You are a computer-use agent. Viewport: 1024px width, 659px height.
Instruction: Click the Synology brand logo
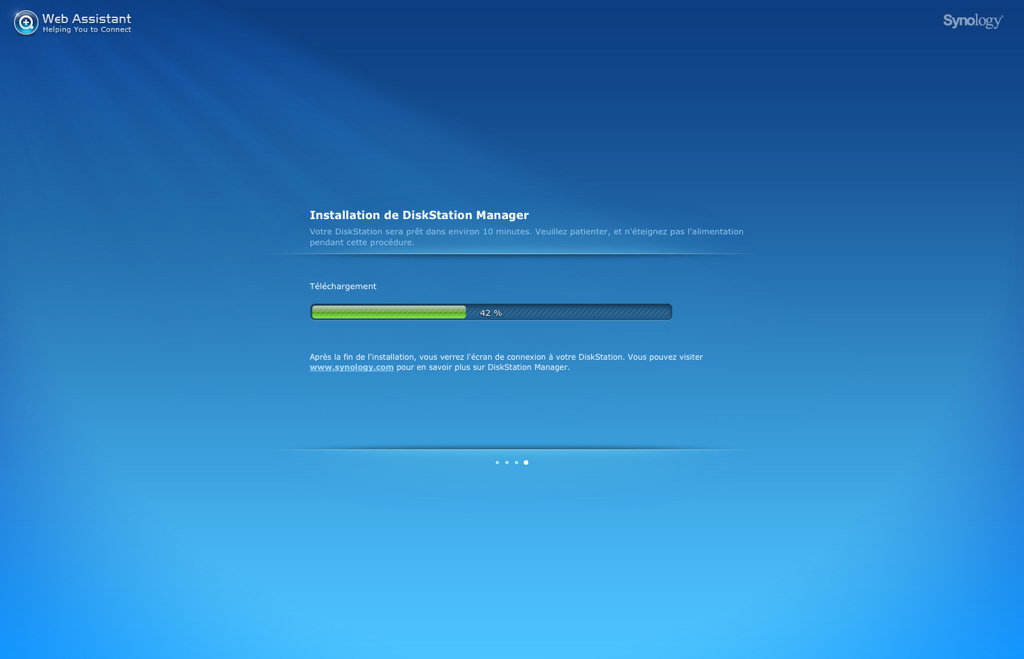pyautogui.click(x=972, y=21)
